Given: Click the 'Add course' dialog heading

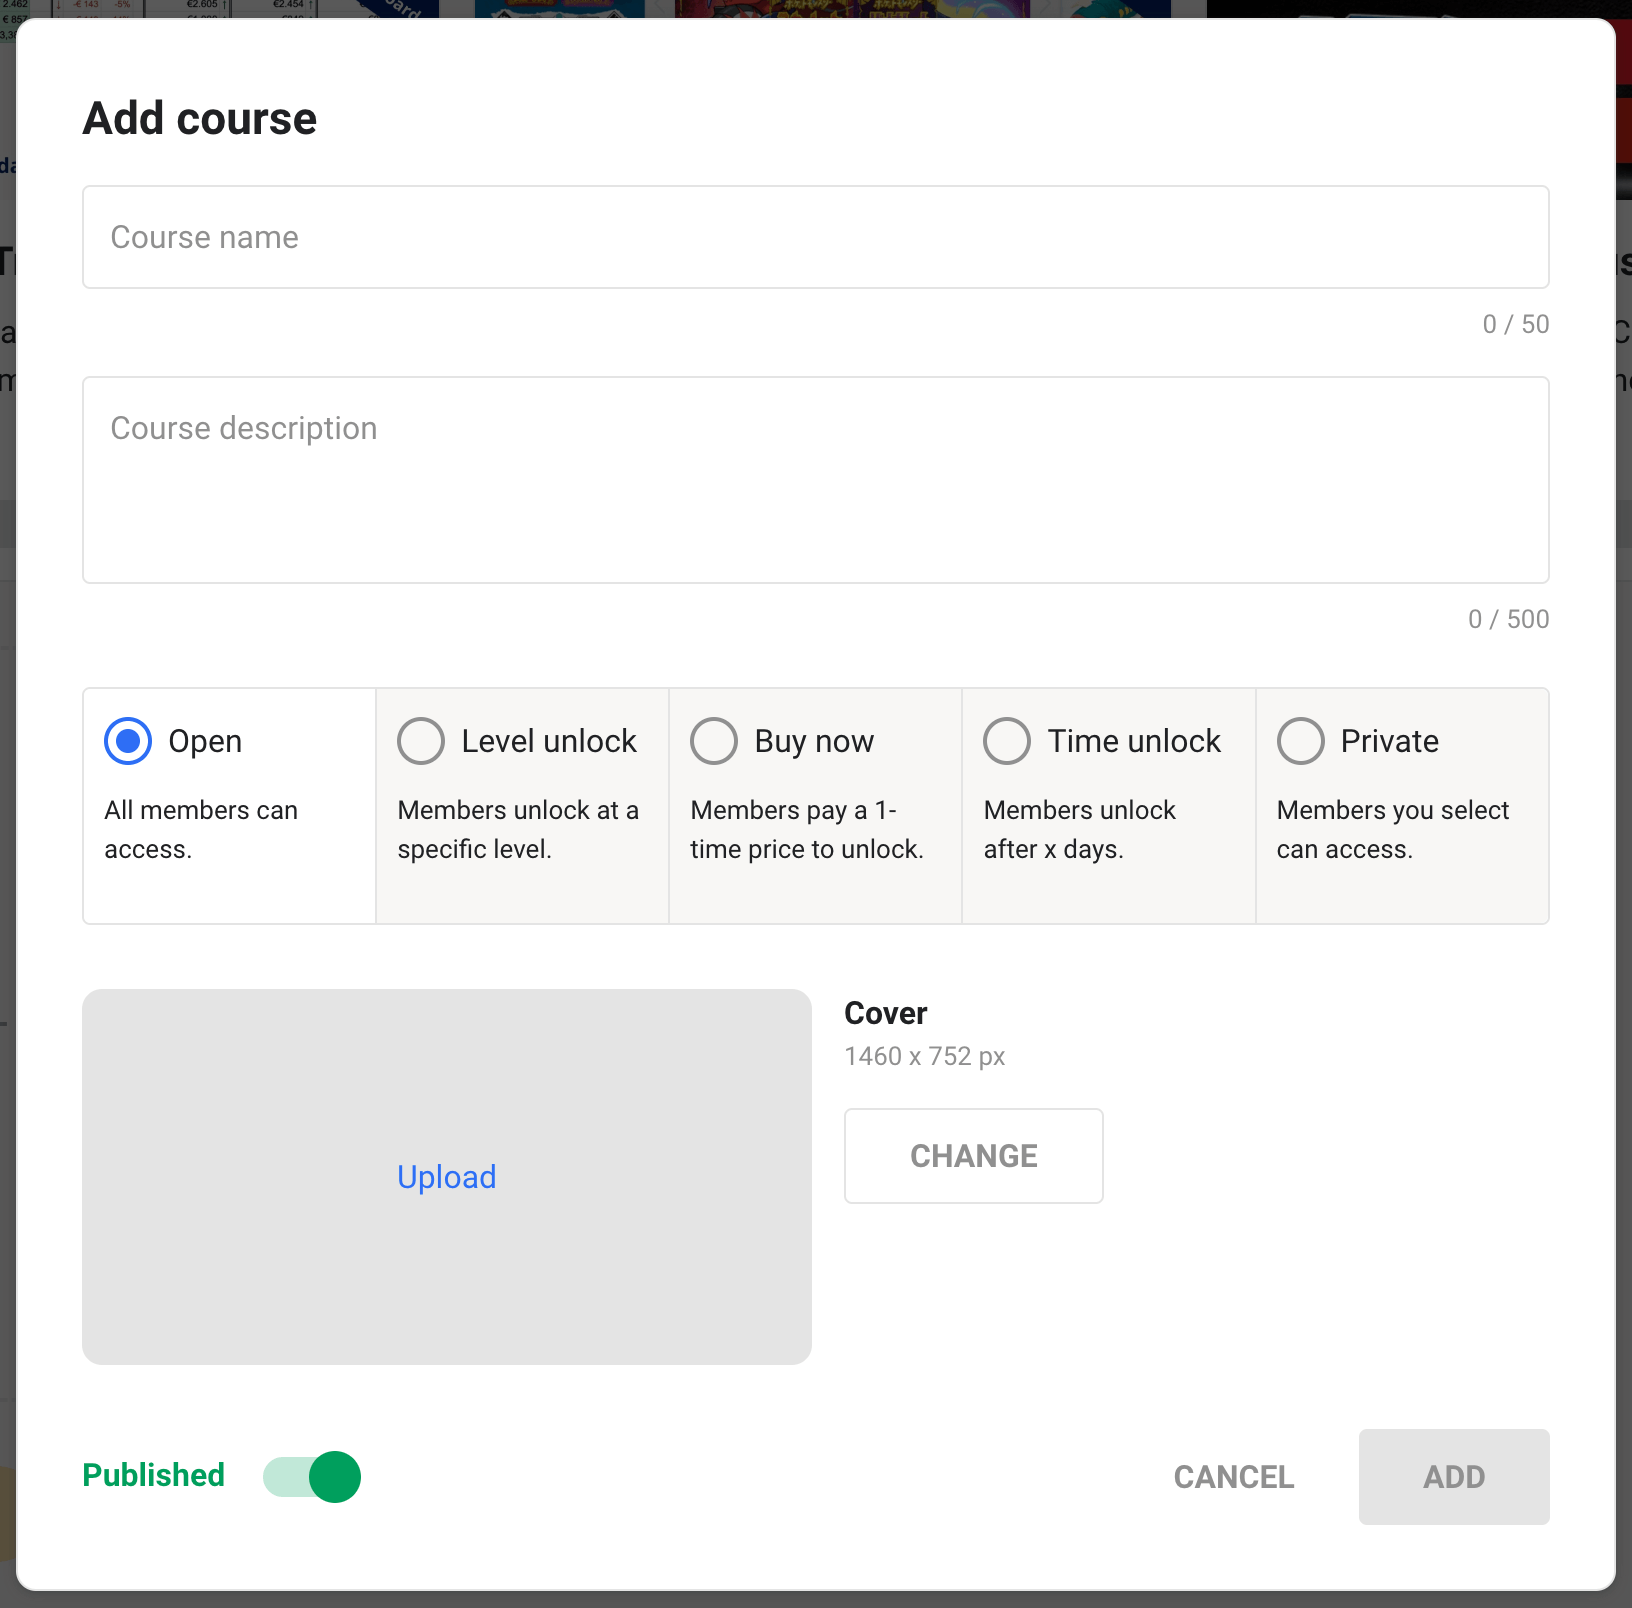Looking at the screenshot, I should click(x=200, y=119).
